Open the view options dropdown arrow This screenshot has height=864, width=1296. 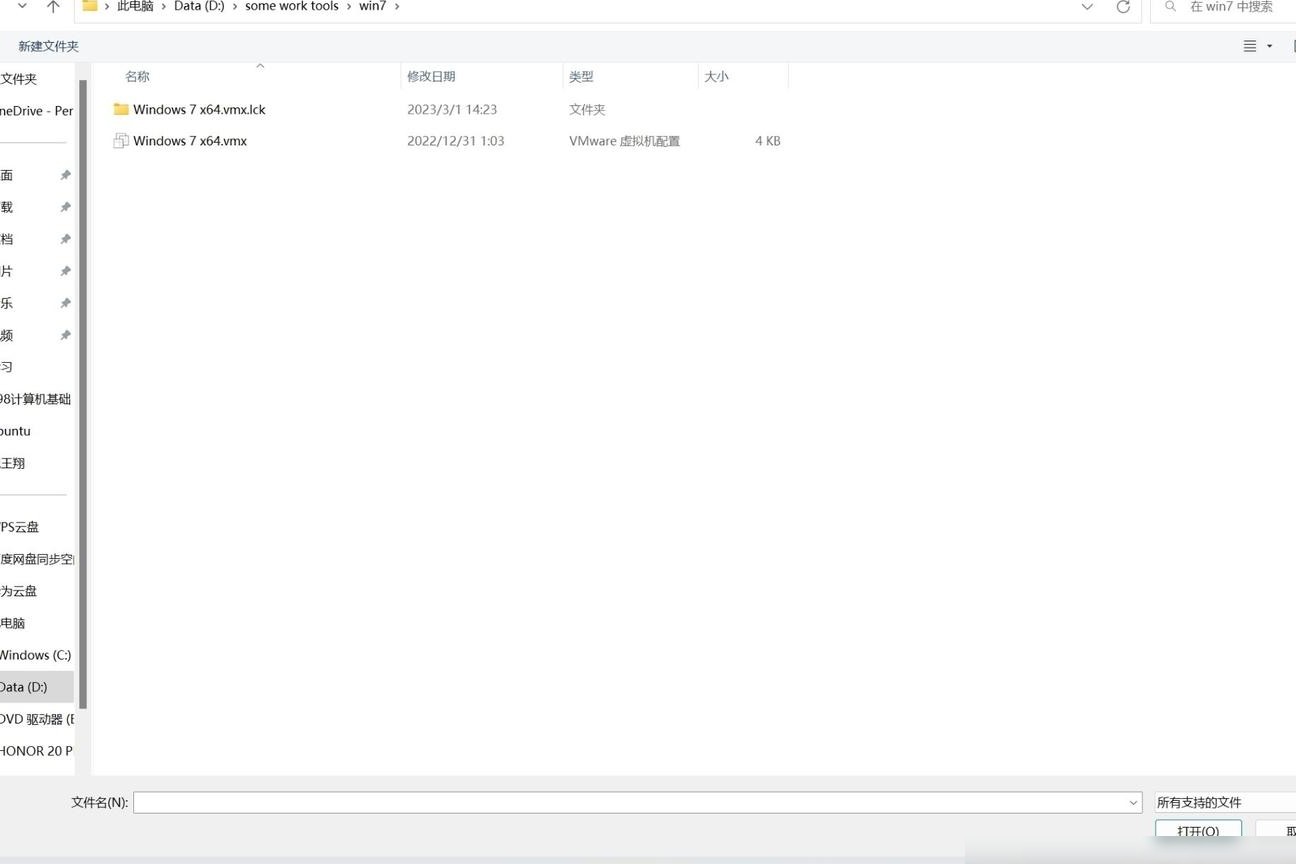point(1270,46)
